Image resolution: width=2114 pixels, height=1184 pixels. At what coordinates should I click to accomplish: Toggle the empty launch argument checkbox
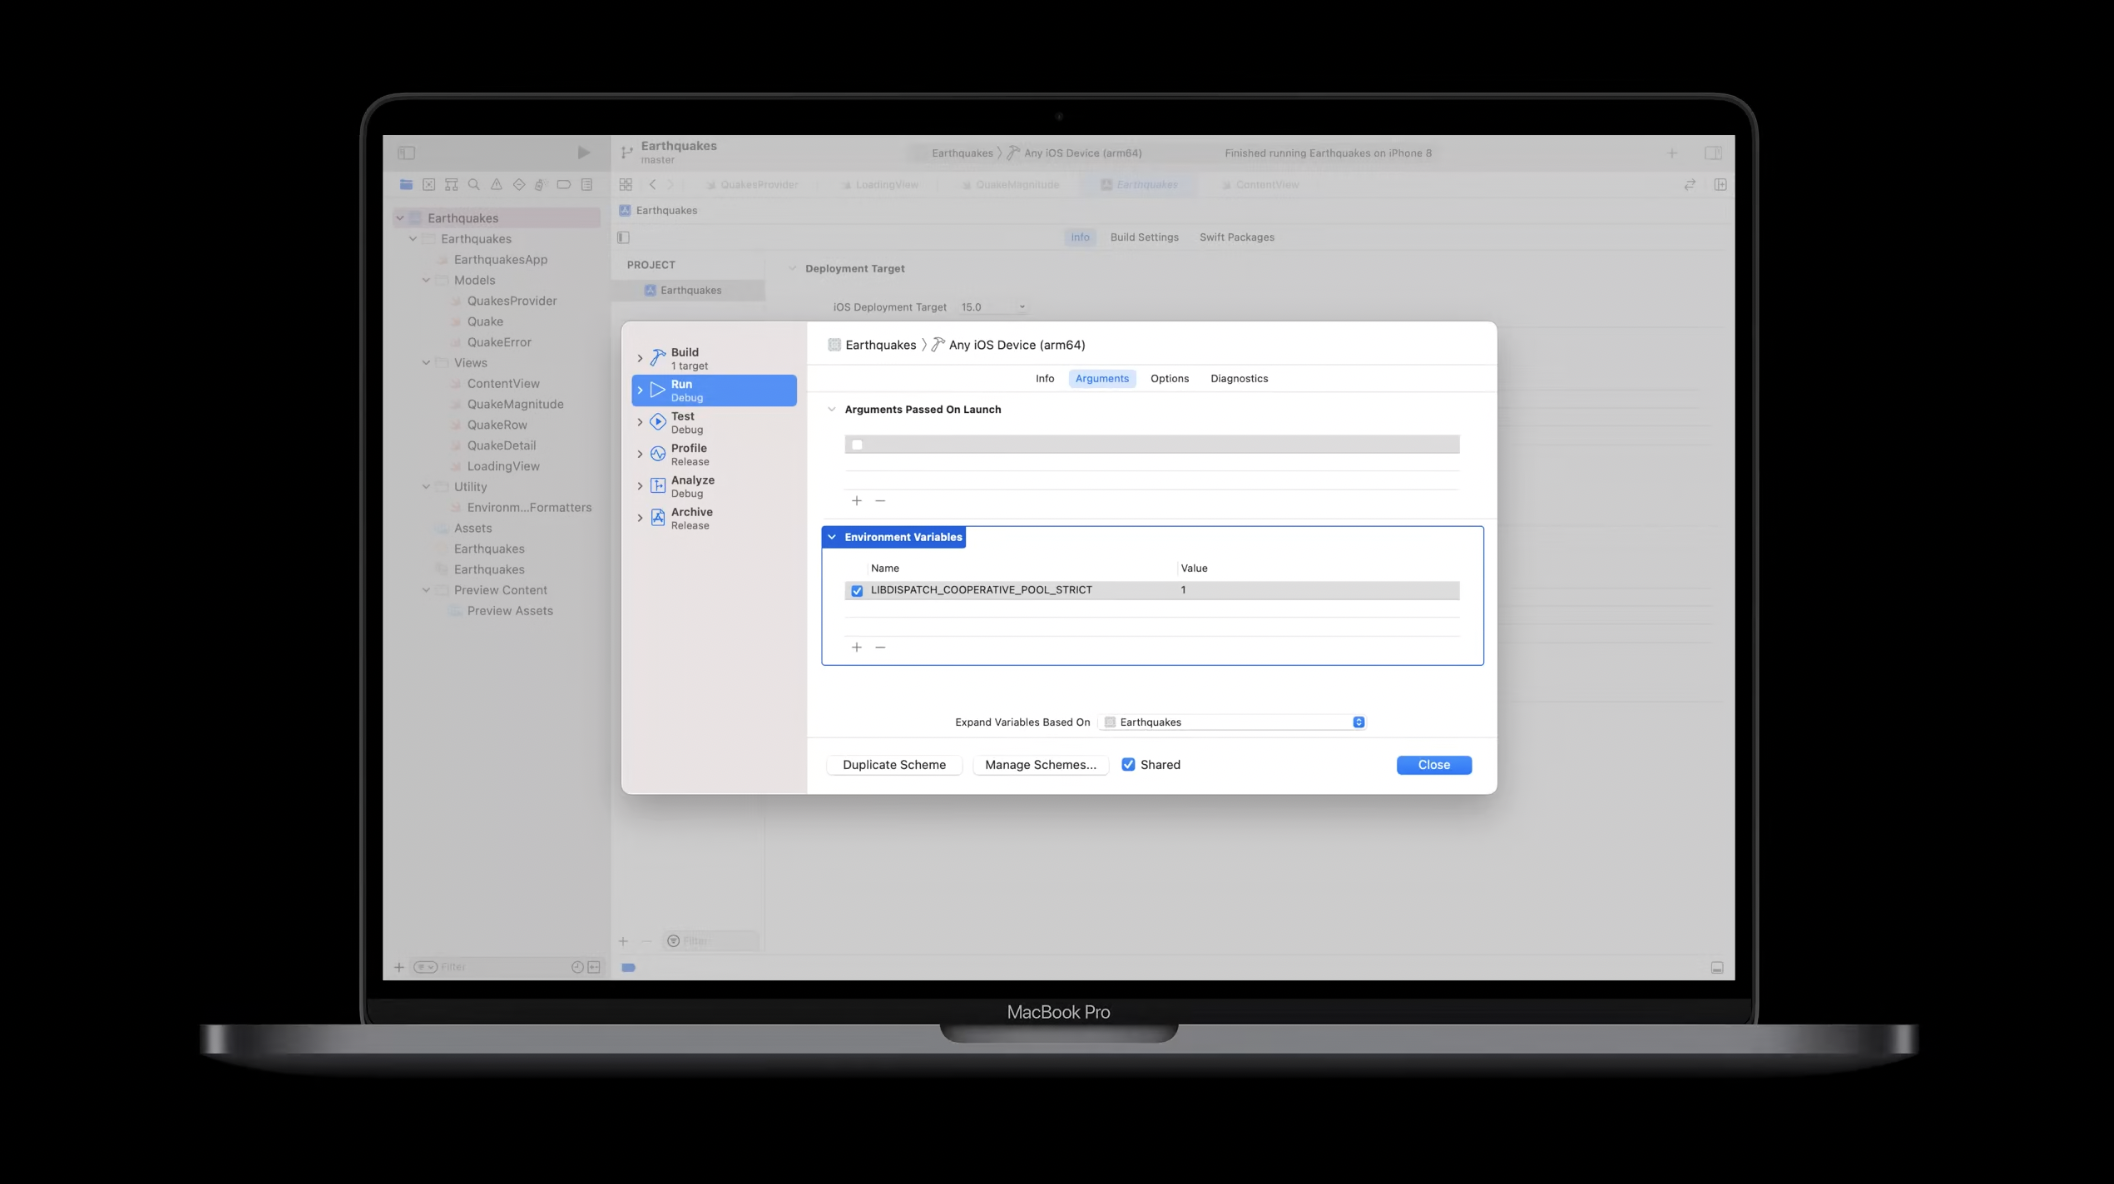coord(857,445)
